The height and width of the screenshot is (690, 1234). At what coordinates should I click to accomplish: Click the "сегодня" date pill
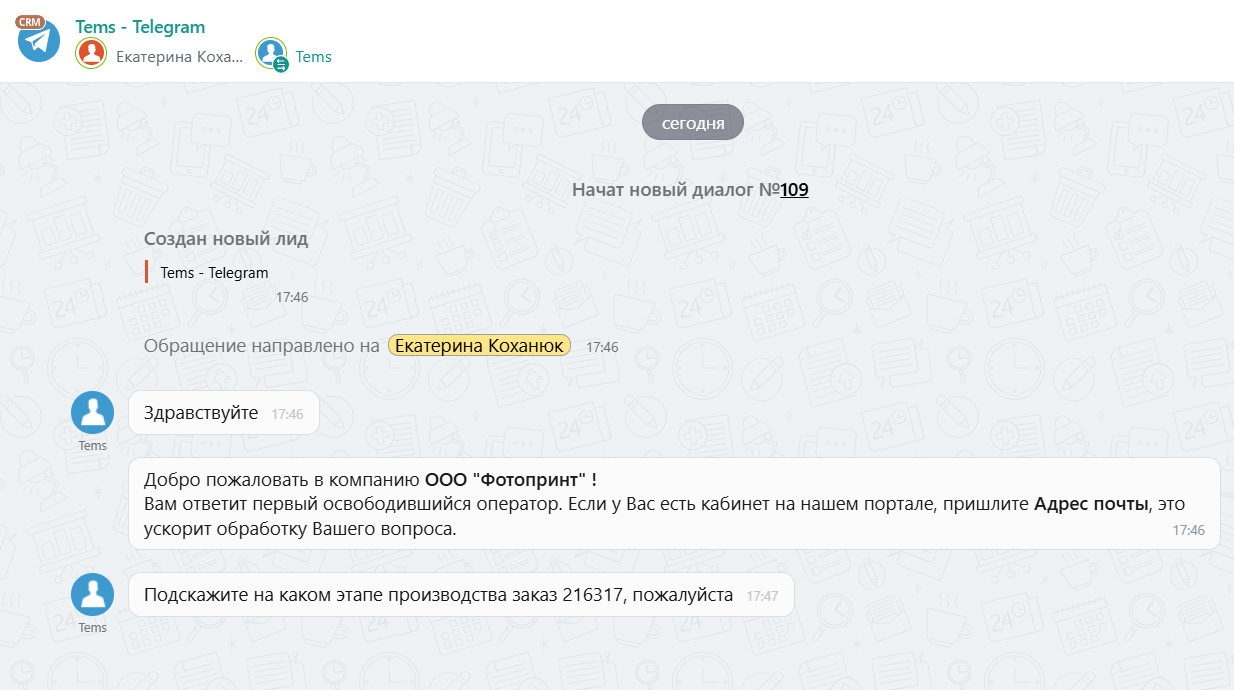click(692, 124)
